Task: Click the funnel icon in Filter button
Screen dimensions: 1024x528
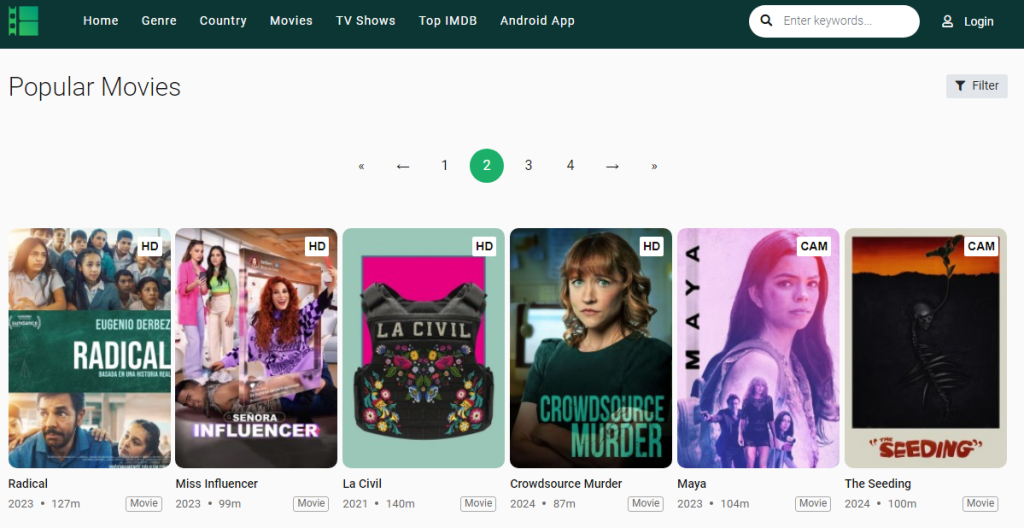Action: pyautogui.click(x=960, y=86)
